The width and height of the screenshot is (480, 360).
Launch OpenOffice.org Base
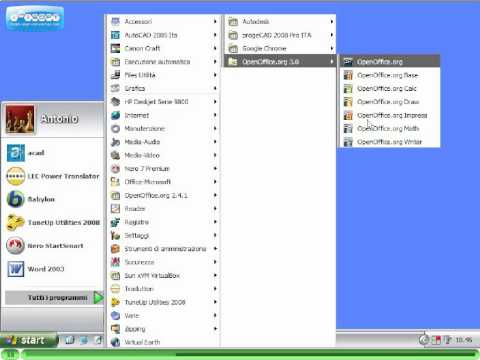pyautogui.click(x=390, y=75)
